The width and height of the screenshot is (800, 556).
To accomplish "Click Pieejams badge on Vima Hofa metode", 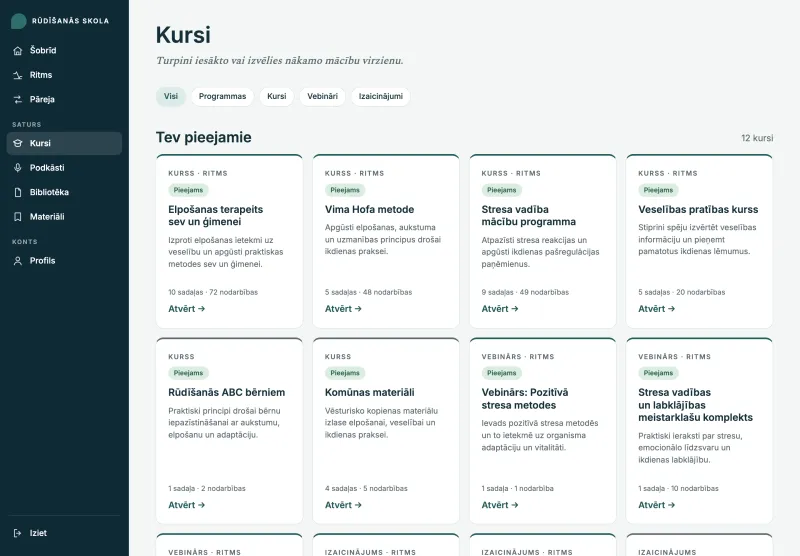I will (345, 190).
